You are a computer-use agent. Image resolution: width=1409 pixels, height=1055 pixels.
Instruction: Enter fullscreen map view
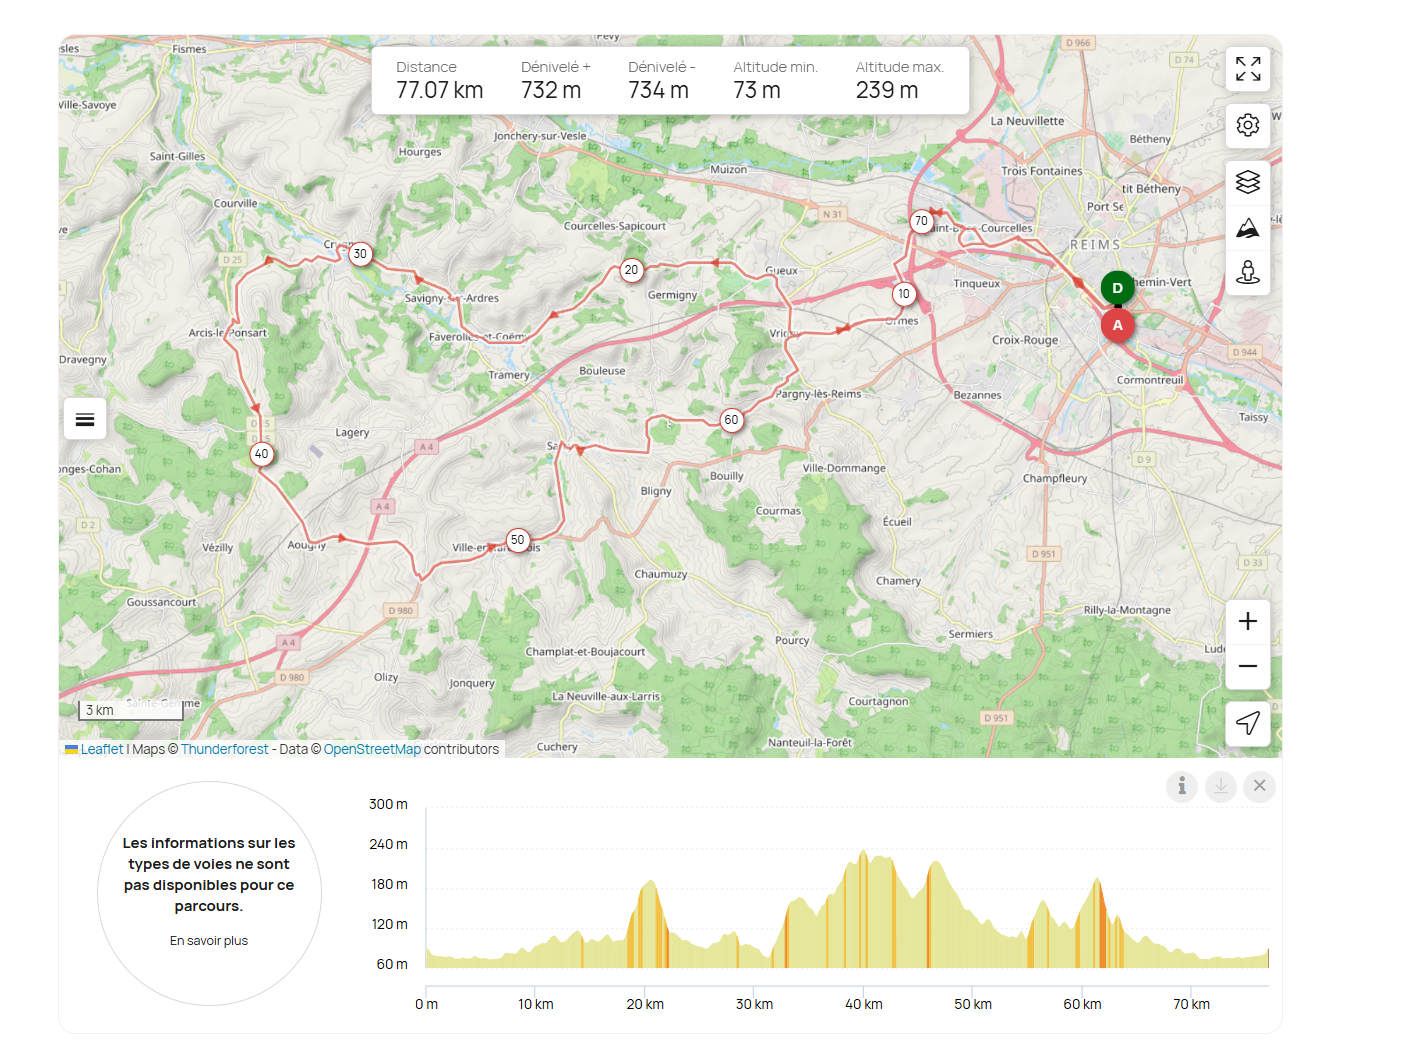1247,69
